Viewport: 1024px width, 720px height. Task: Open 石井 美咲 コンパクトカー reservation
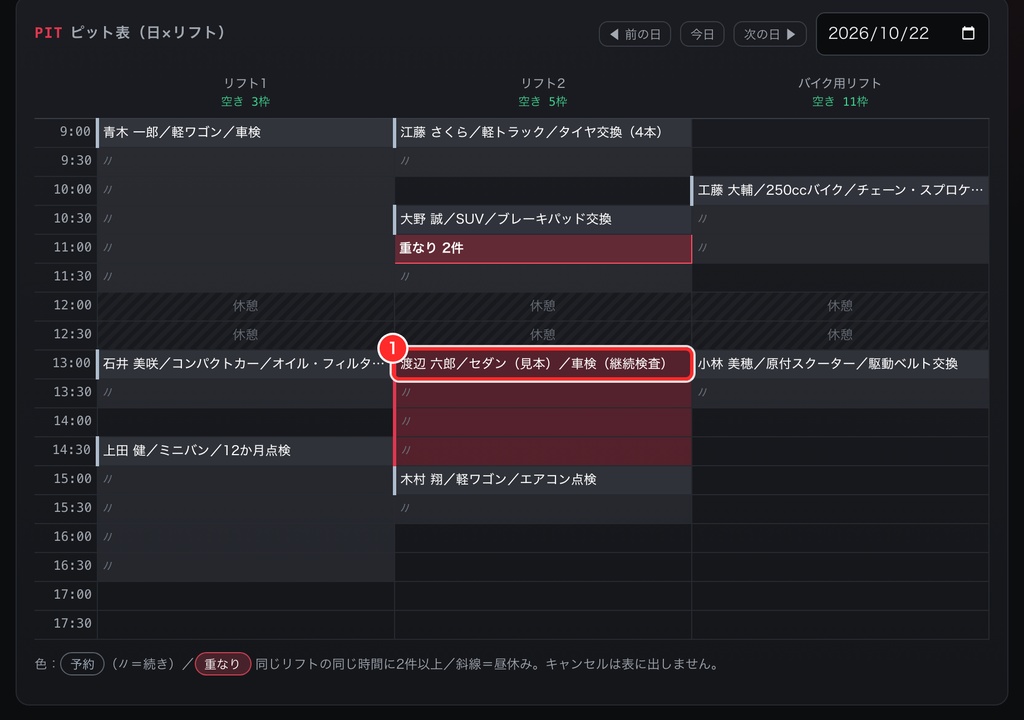246,364
